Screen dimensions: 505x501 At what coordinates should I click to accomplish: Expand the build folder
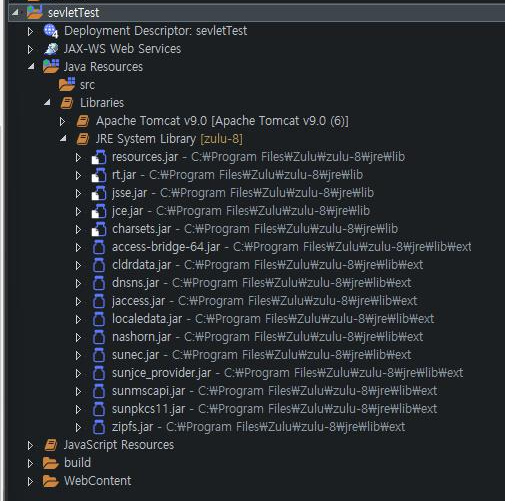[30, 463]
